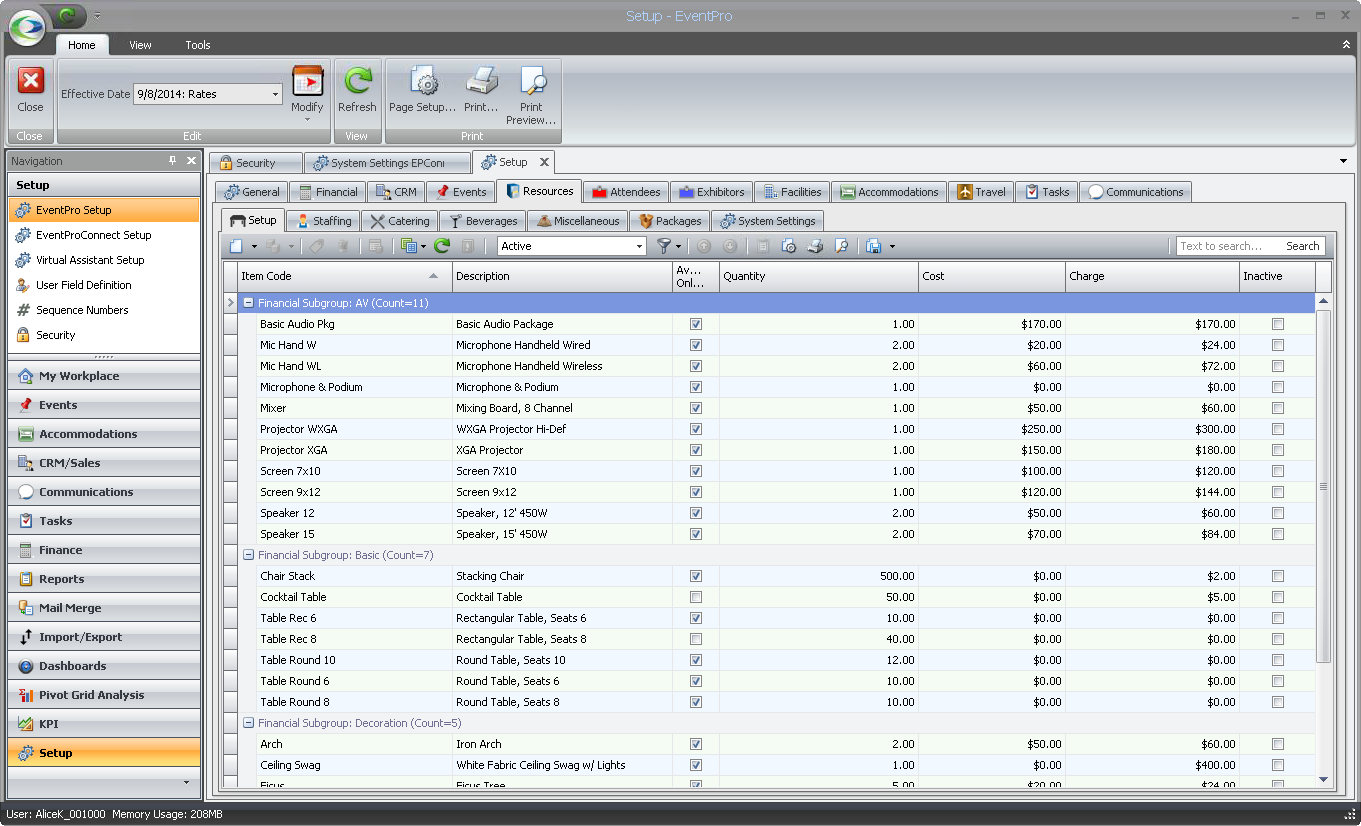Click the Modify calendar icon in the ribbon
The width and height of the screenshot is (1361, 826).
pos(307,81)
